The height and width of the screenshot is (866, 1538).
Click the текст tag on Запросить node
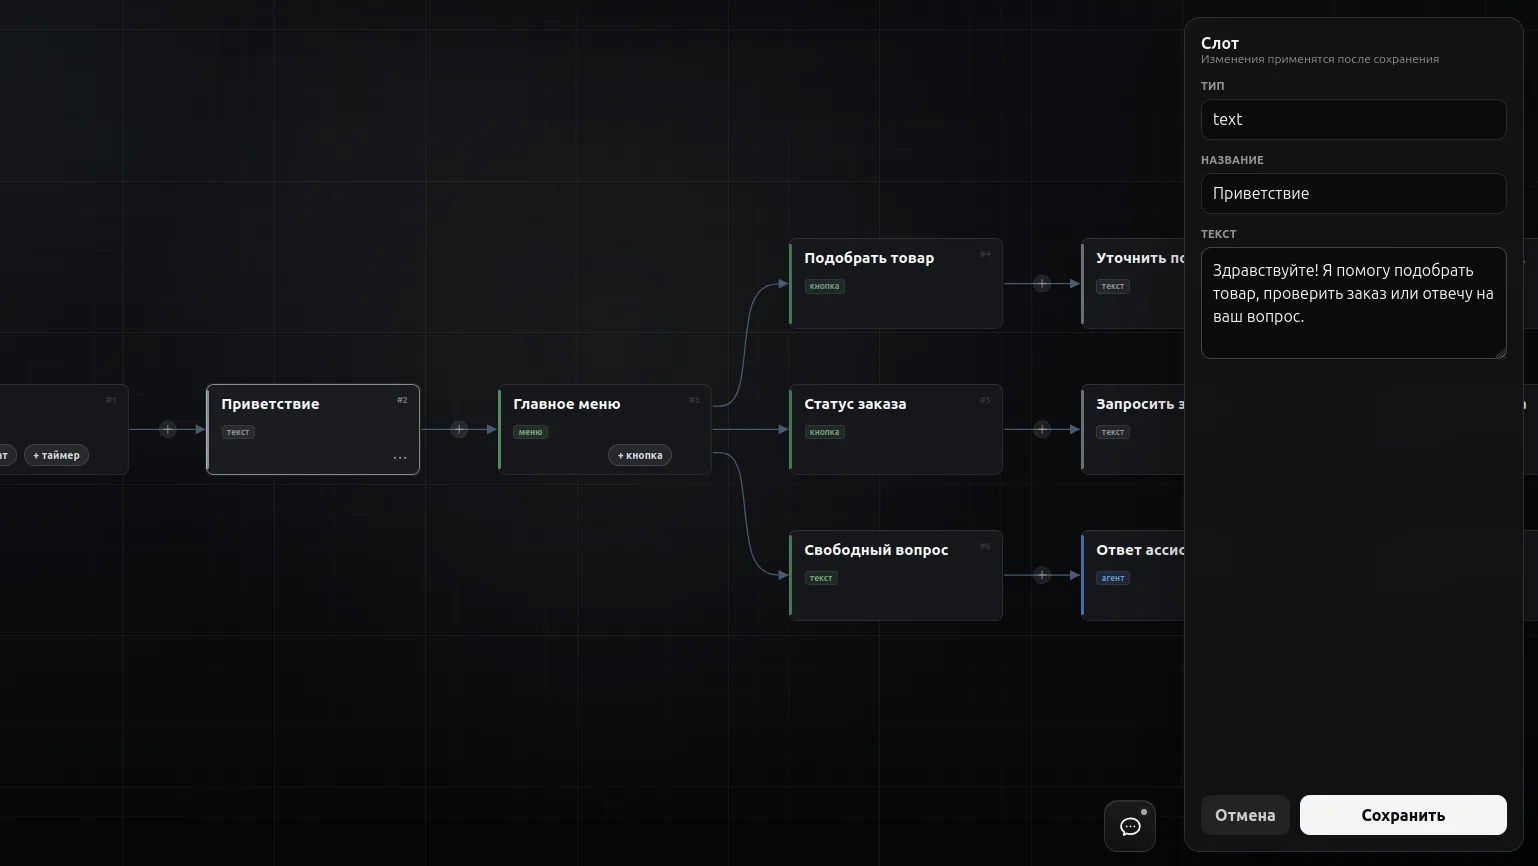click(x=1113, y=432)
